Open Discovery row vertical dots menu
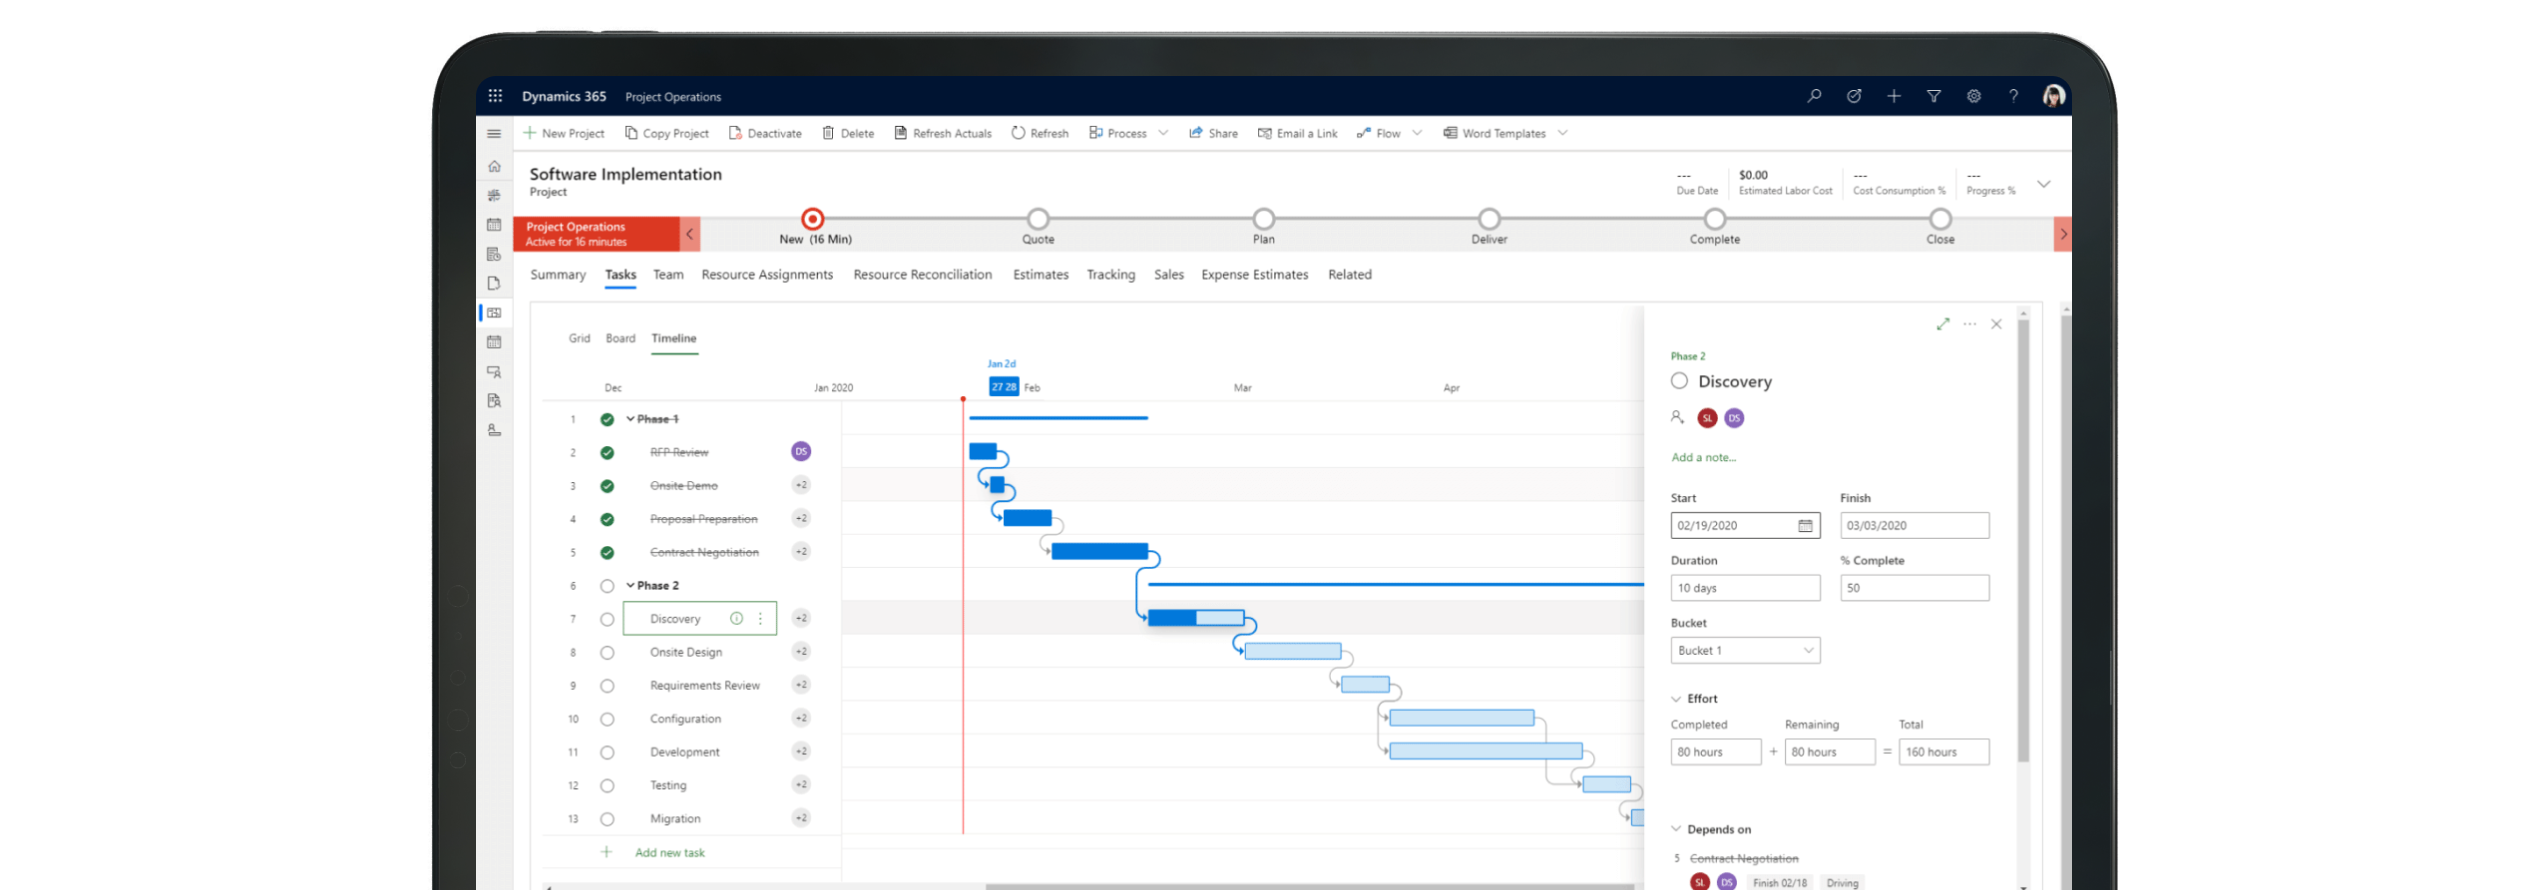The image size is (2535, 890). 761,619
